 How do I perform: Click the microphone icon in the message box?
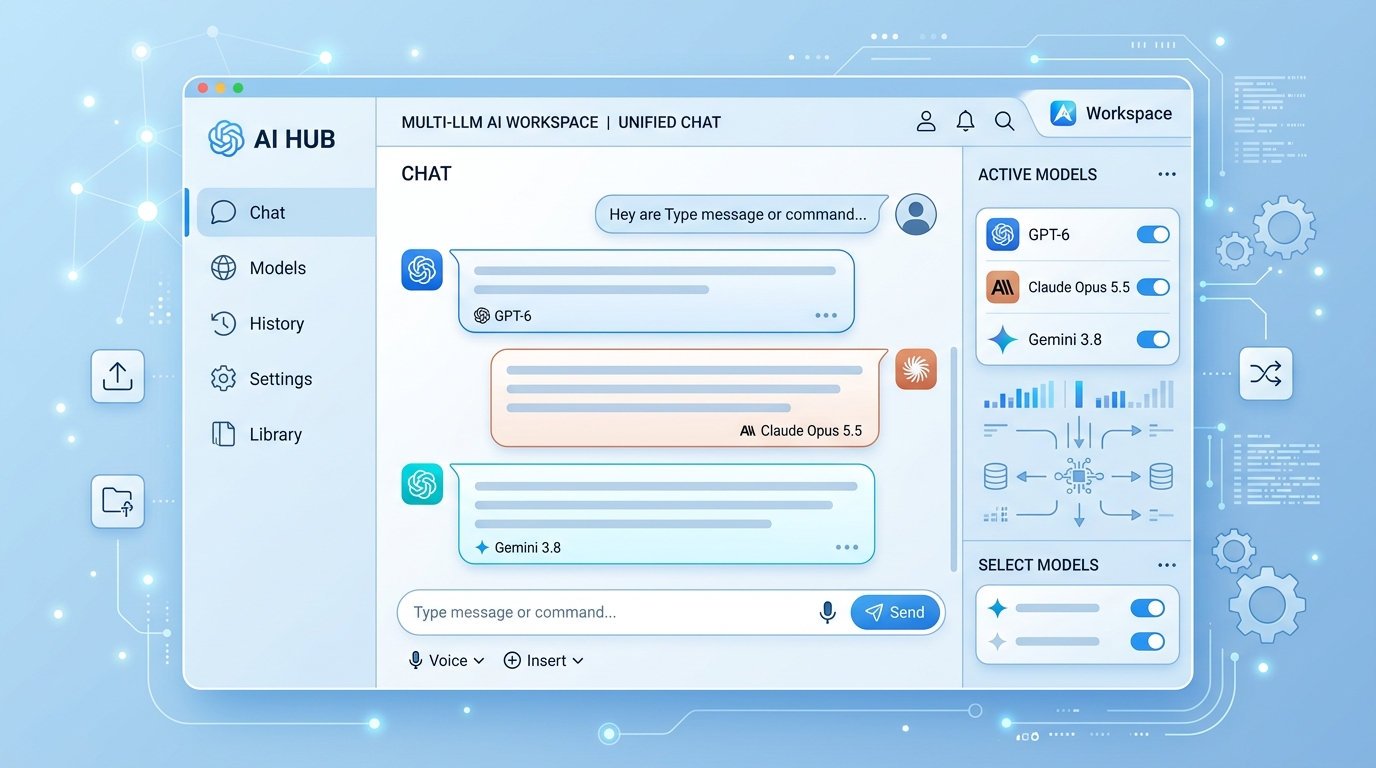[x=827, y=612]
